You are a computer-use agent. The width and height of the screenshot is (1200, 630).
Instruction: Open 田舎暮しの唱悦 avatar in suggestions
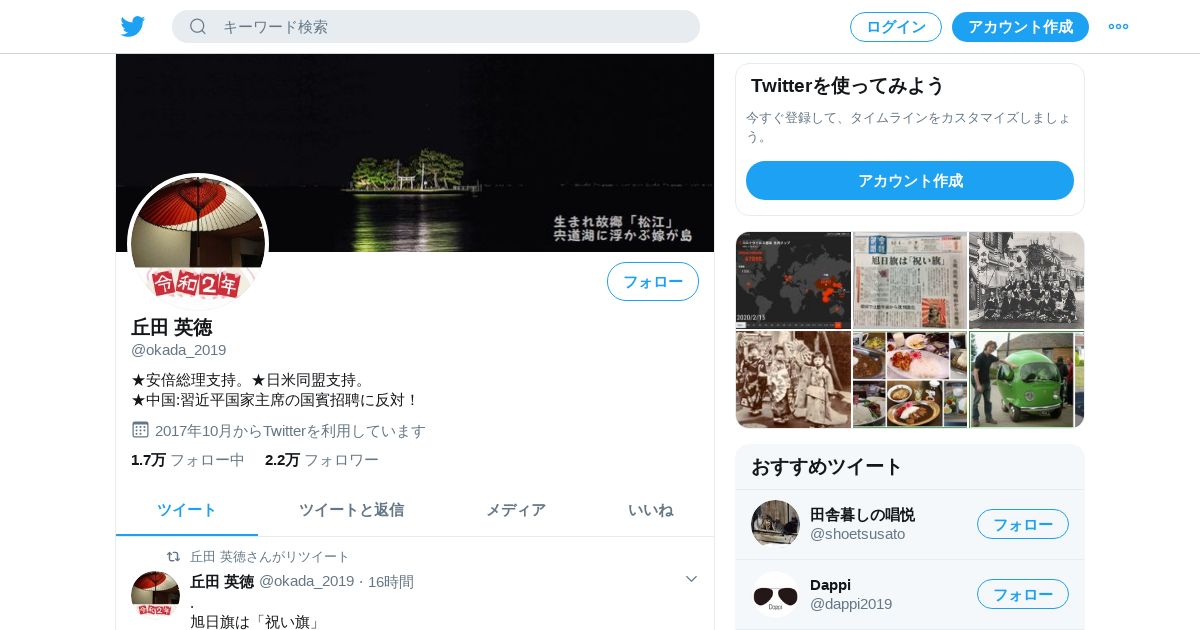775,524
